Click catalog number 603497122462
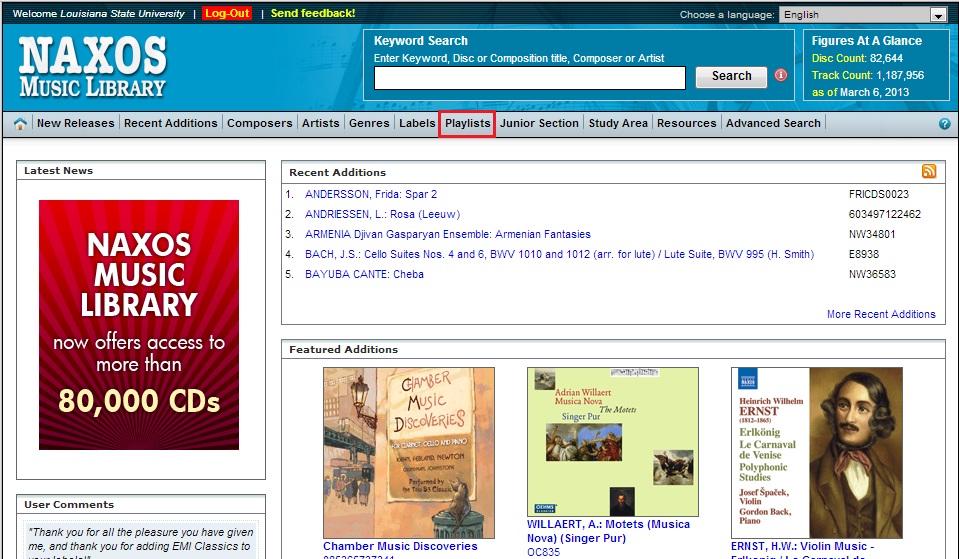The image size is (959, 559). pyautogui.click(x=884, y=215)
